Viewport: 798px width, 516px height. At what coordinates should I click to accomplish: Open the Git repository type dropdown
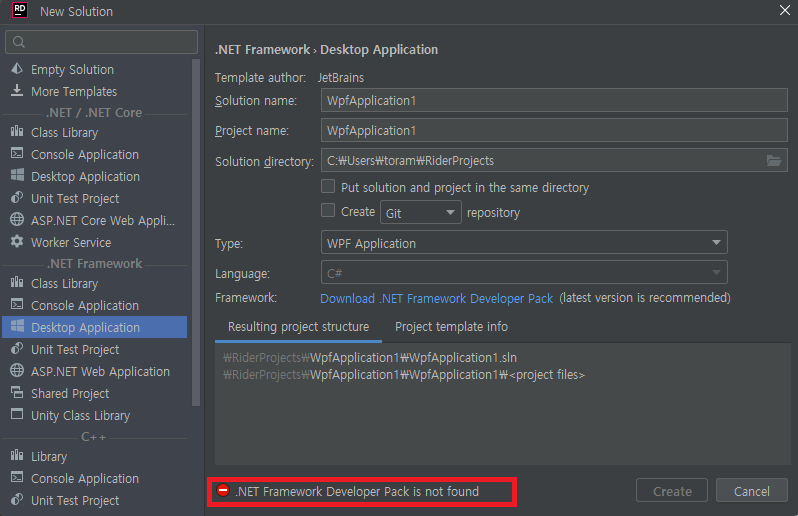[x=421, y=212]
